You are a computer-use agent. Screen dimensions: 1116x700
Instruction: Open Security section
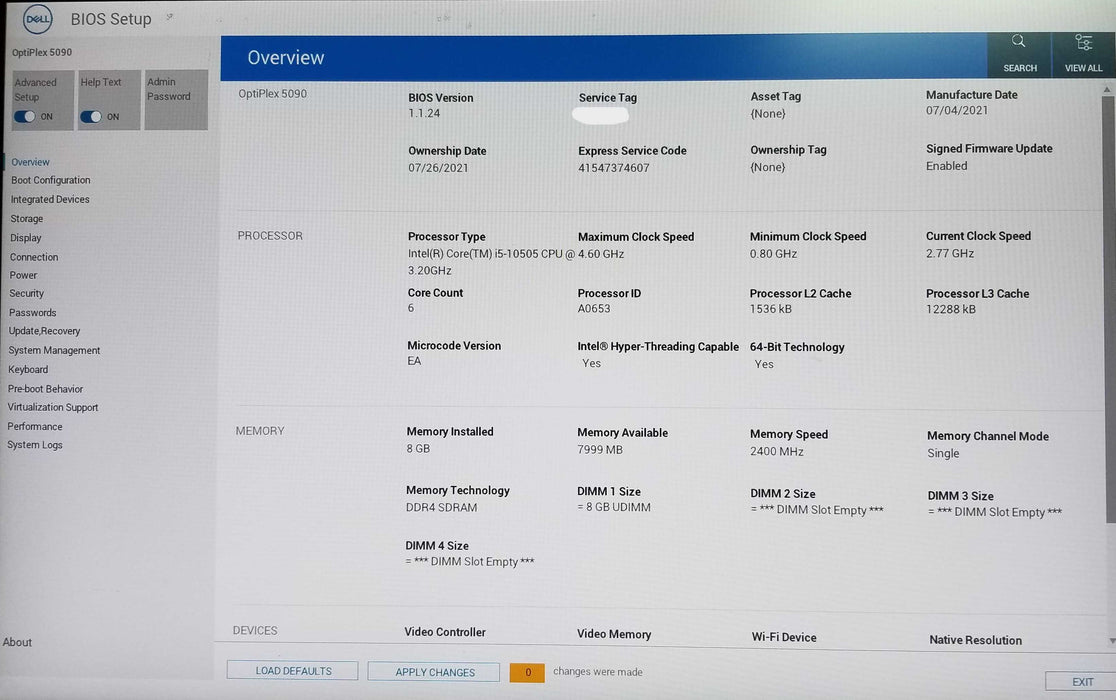(x=26, y=293)
